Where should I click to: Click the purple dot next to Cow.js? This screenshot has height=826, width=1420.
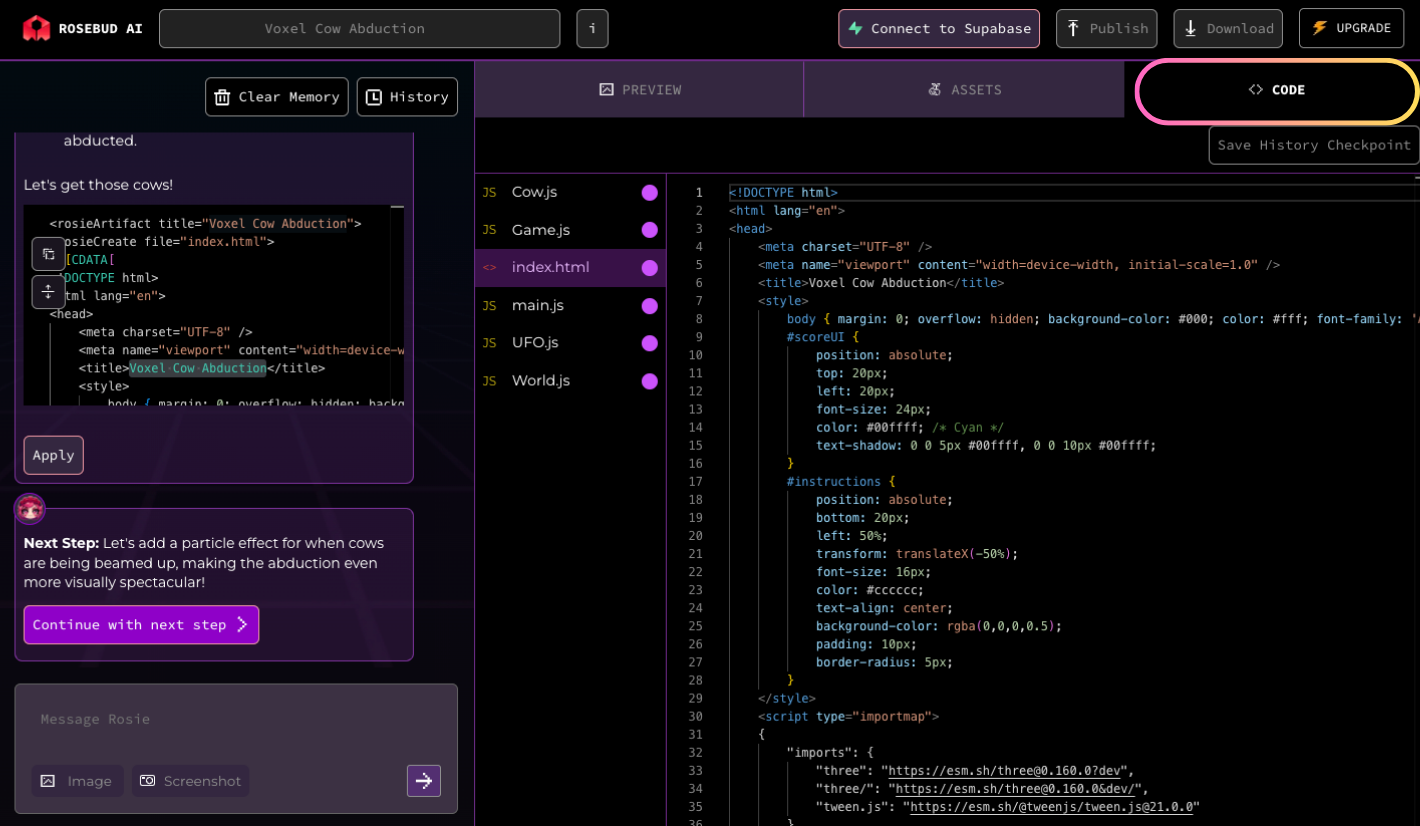pos(650,192)
